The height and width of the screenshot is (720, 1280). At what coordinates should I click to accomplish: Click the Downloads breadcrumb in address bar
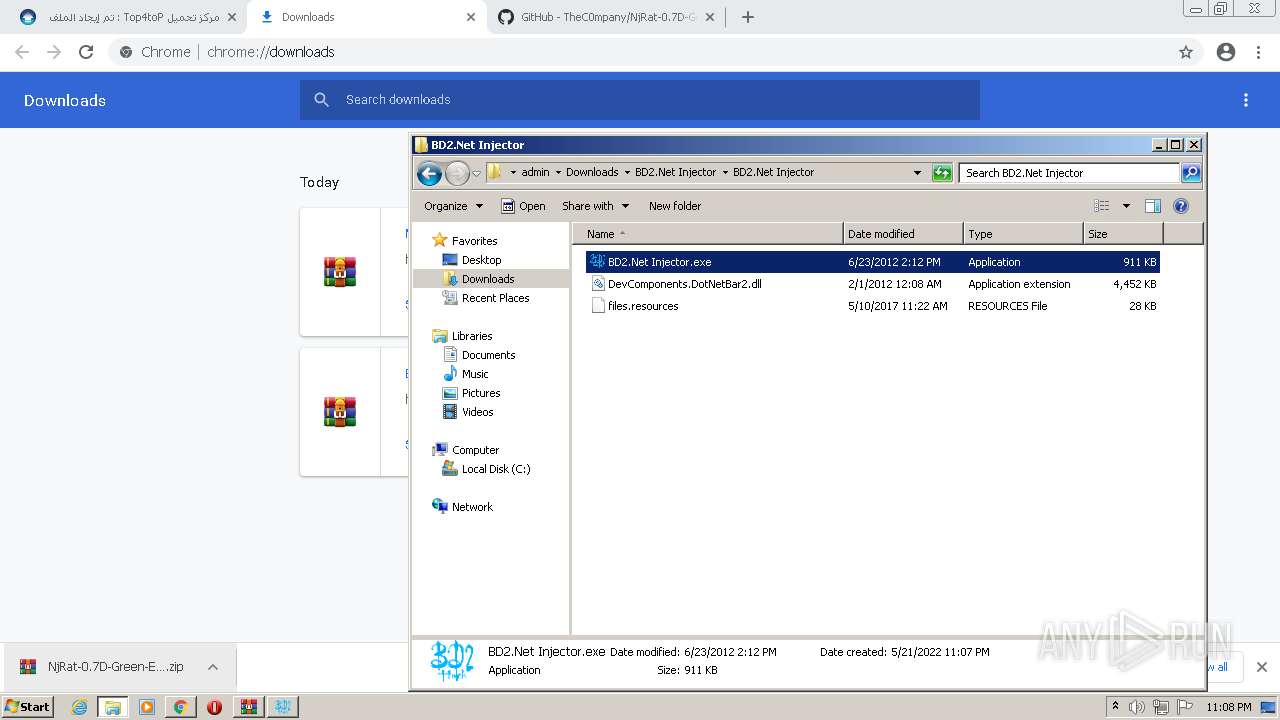(592, 172)
